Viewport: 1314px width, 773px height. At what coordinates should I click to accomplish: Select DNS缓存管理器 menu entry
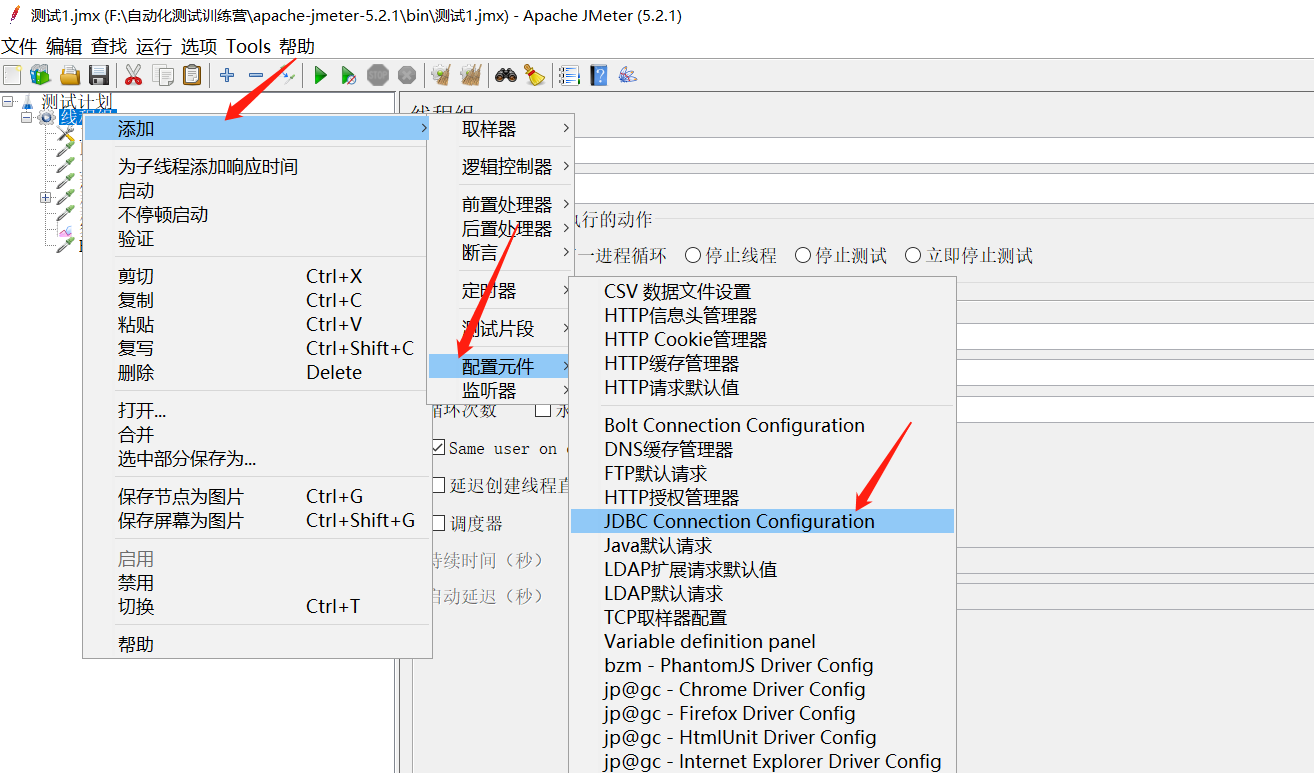point(762,449)
